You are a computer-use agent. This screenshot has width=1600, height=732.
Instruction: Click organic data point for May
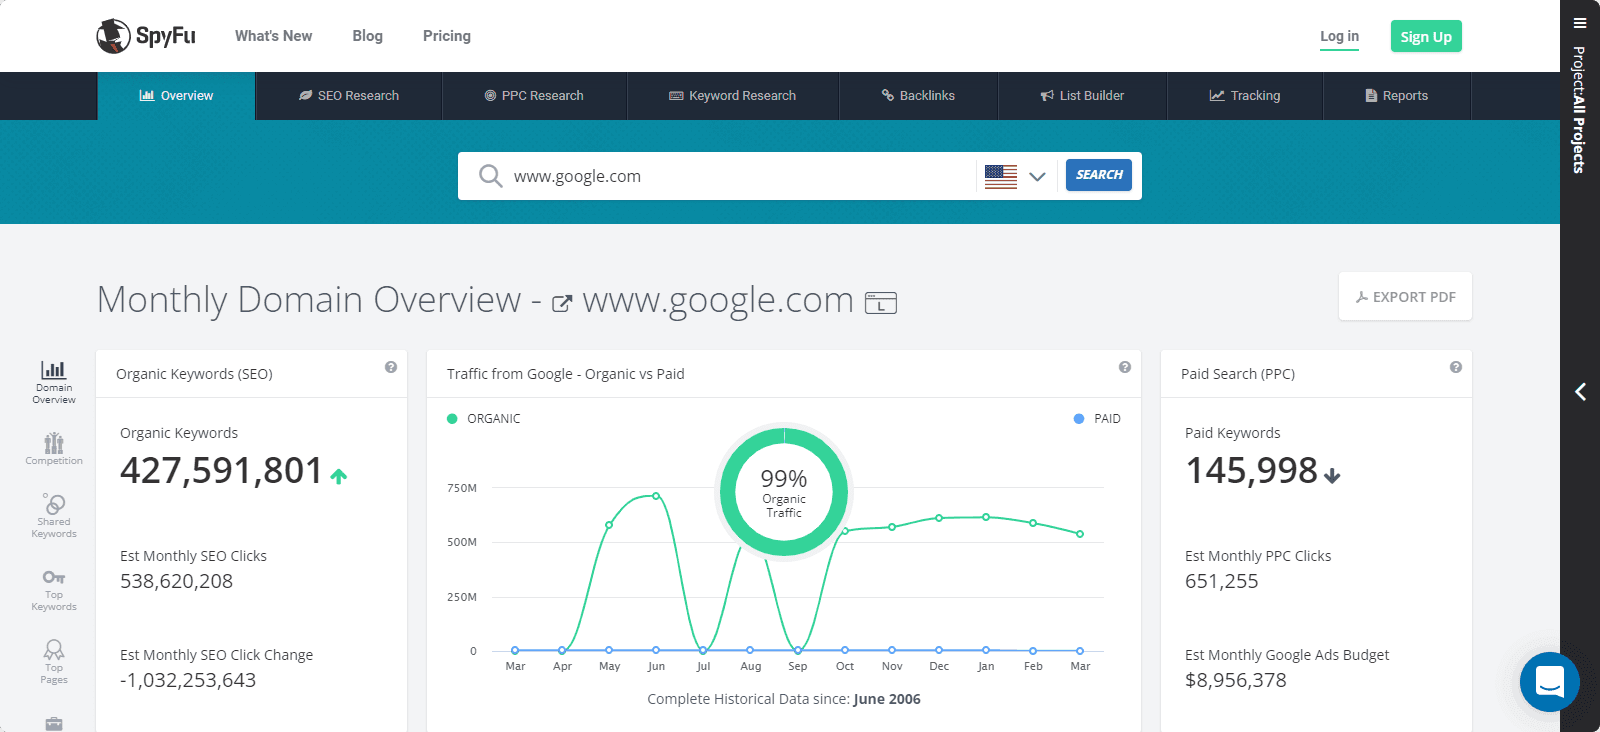click(609, 524)
